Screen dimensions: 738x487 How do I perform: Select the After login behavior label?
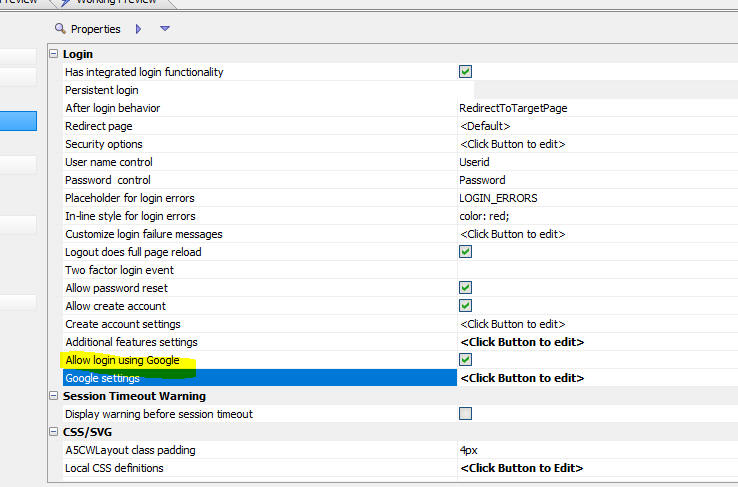112,108
